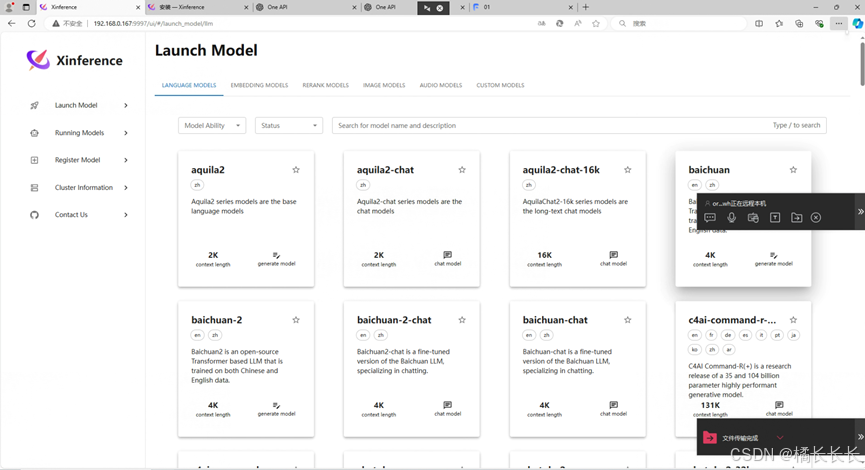
Task: Open the browser favorites icon in toolbar
Action: [779, 24]
